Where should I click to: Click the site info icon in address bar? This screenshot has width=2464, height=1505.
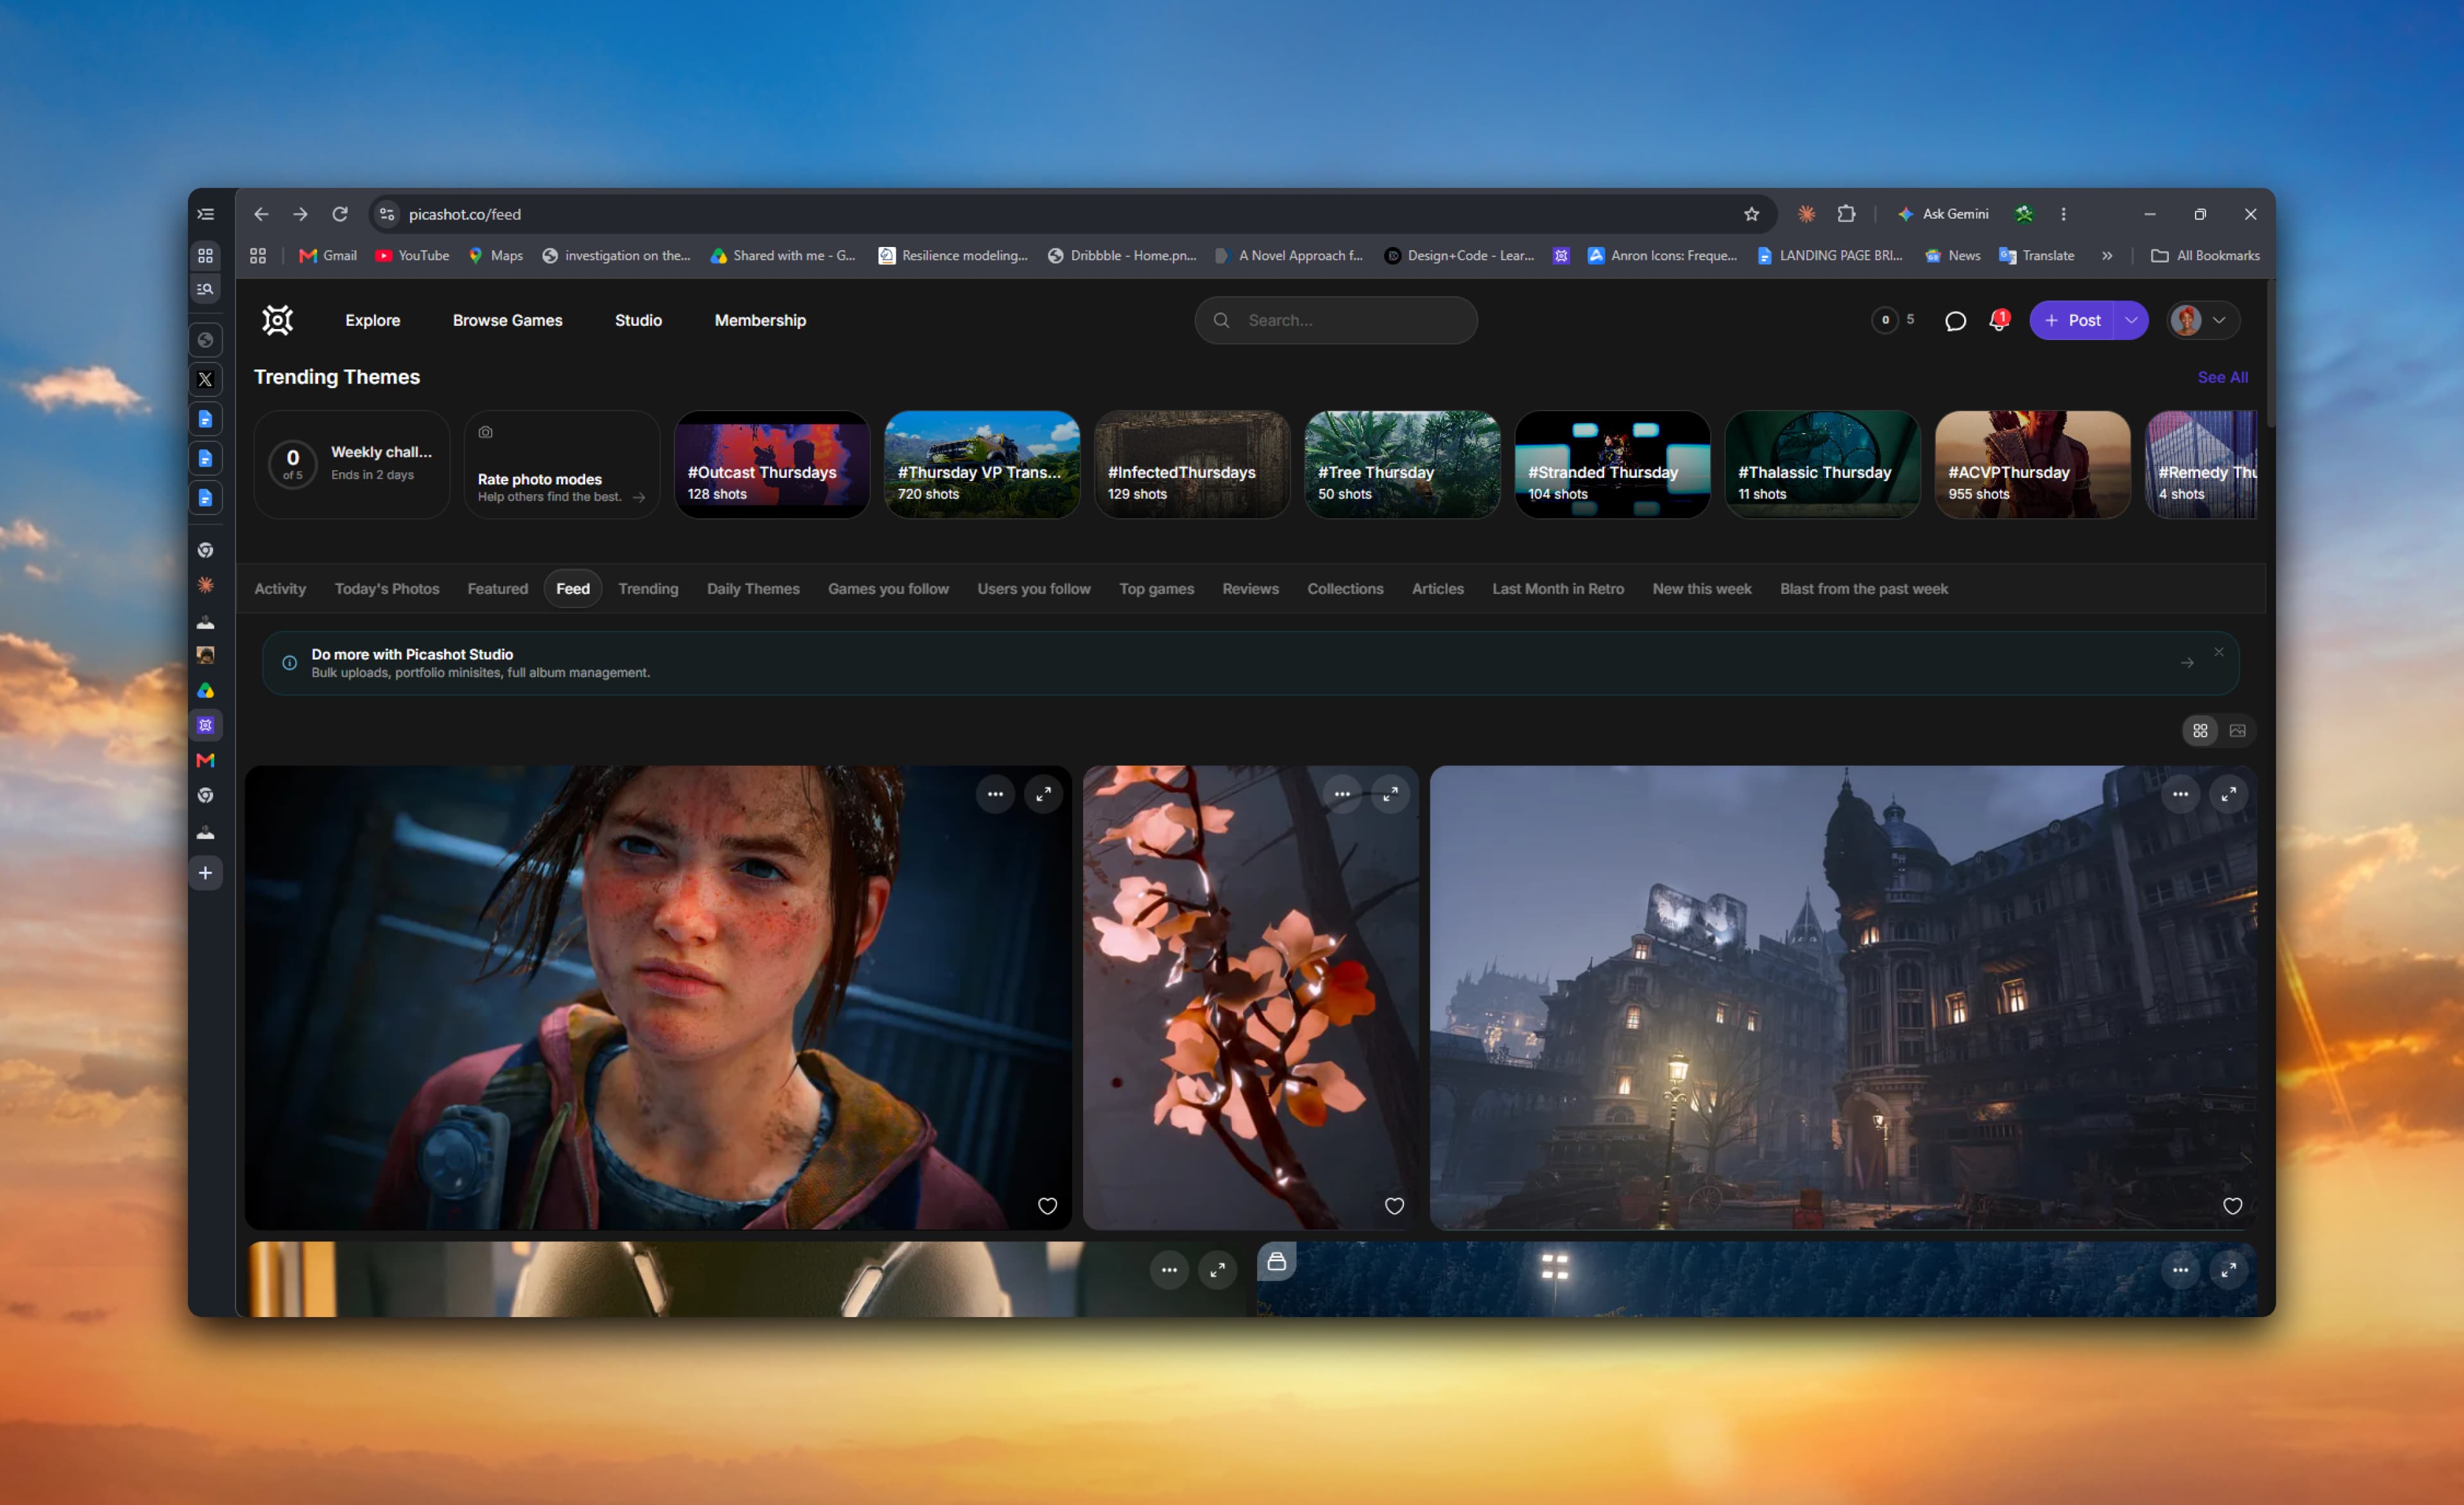click(x=387, y=214)
